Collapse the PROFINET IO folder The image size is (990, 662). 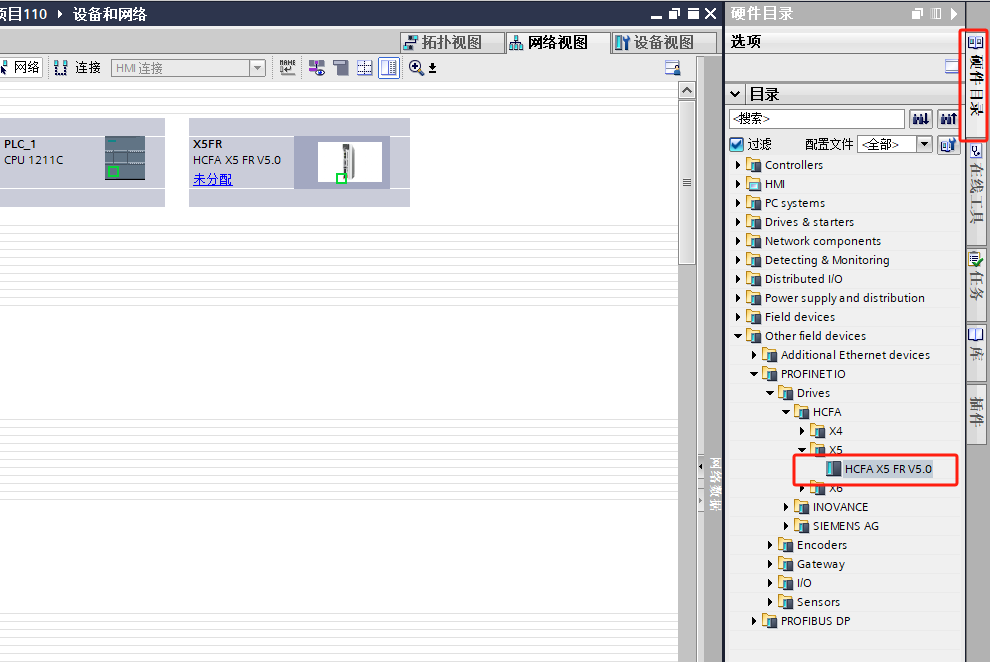754,374
